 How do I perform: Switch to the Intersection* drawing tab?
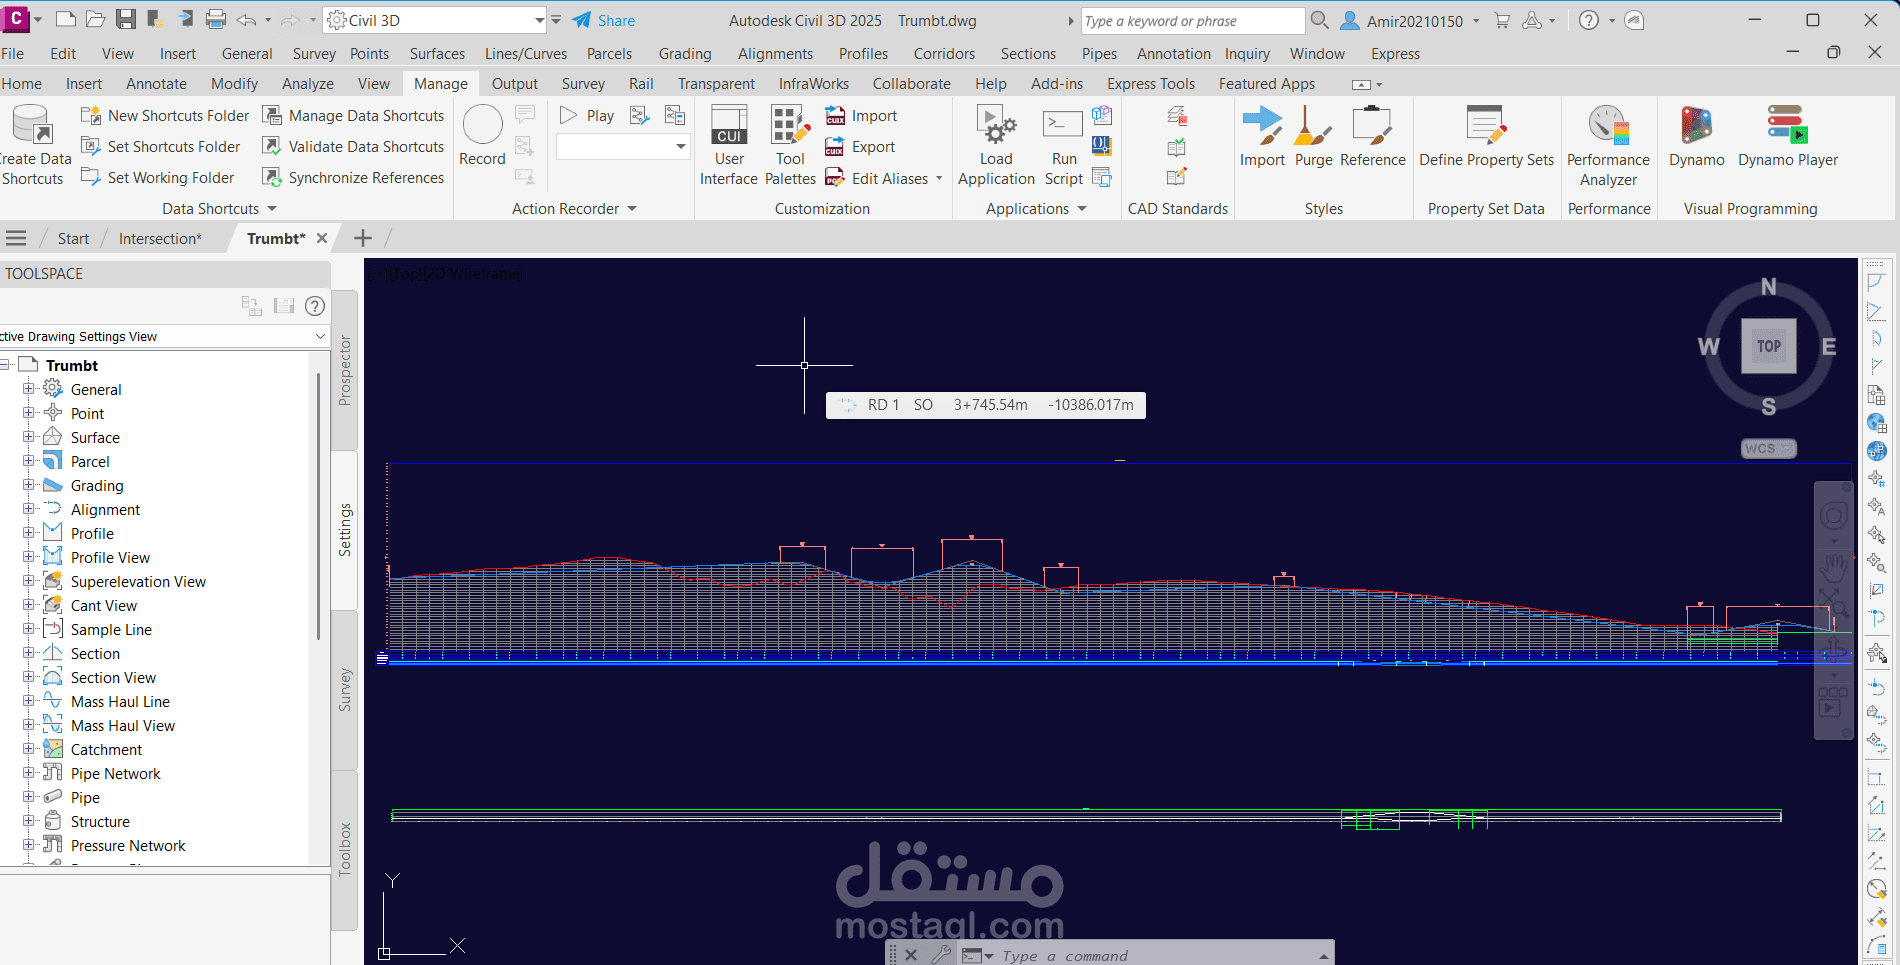click(x=160, y=238)
